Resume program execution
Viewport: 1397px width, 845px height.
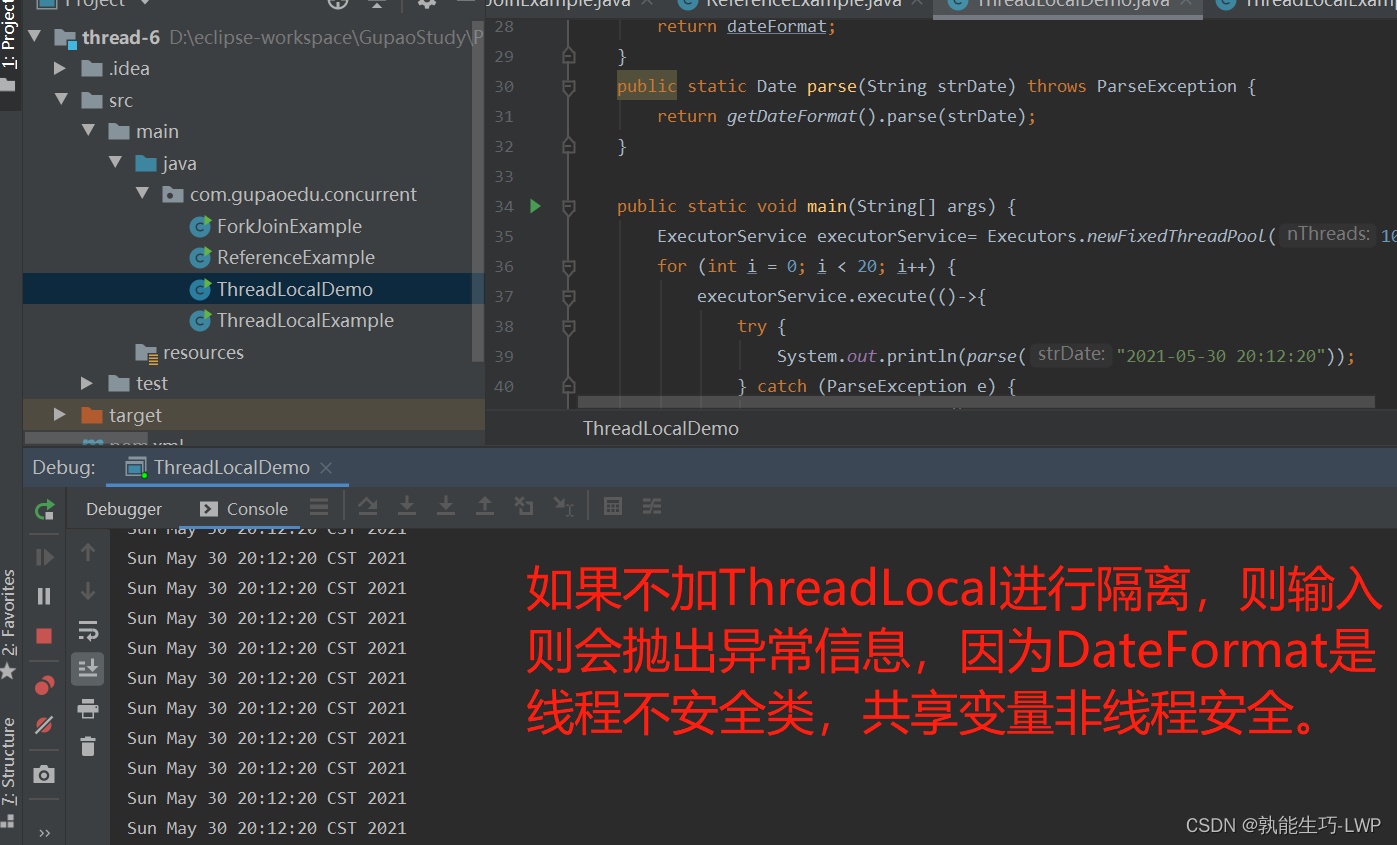[44, 556]
